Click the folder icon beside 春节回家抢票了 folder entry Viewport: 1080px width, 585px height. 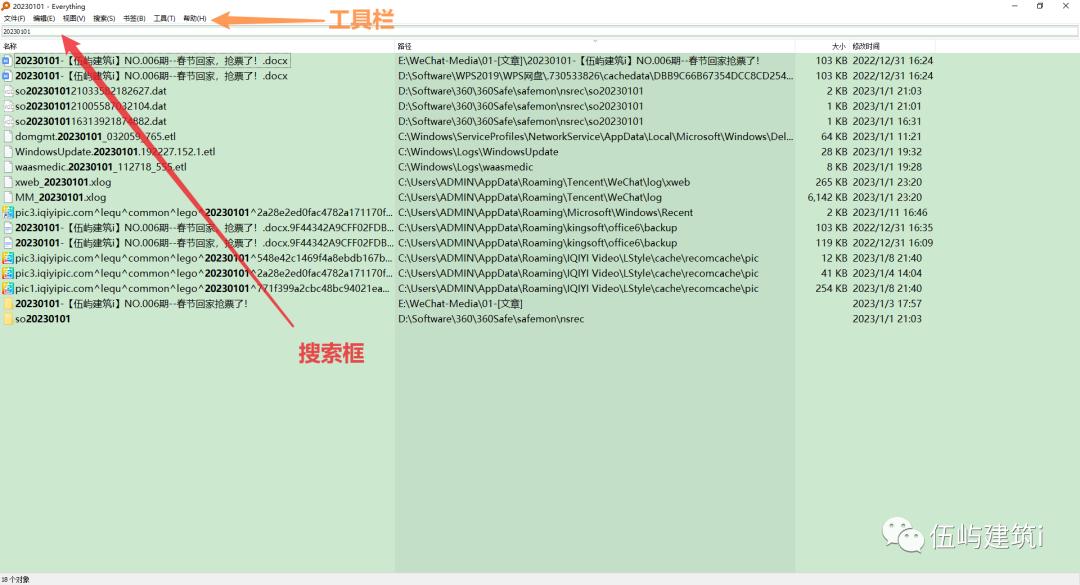[x=10, y=303]
